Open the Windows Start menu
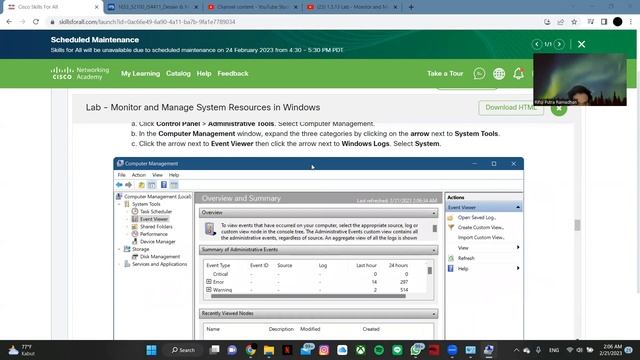640x360 pixels. (x=151, y=350)
